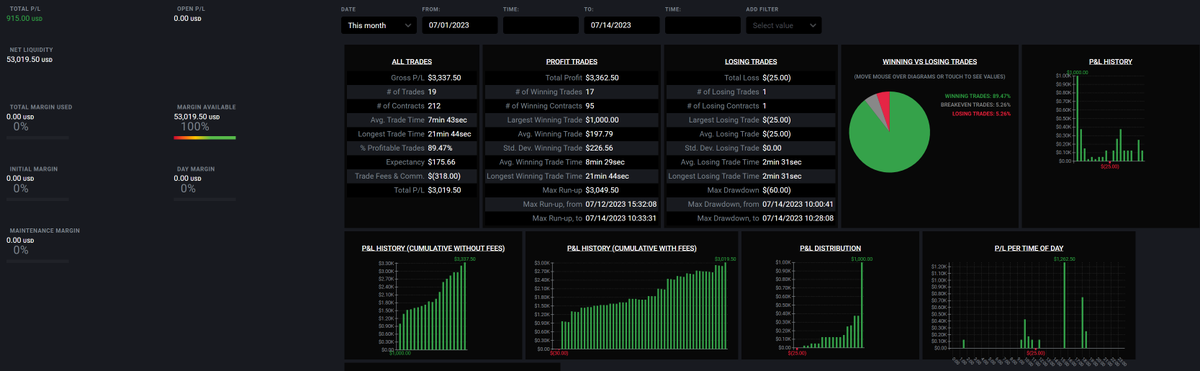Click the 'WINNING TRADES: 89.47%' legend entry

coord(977,96)
